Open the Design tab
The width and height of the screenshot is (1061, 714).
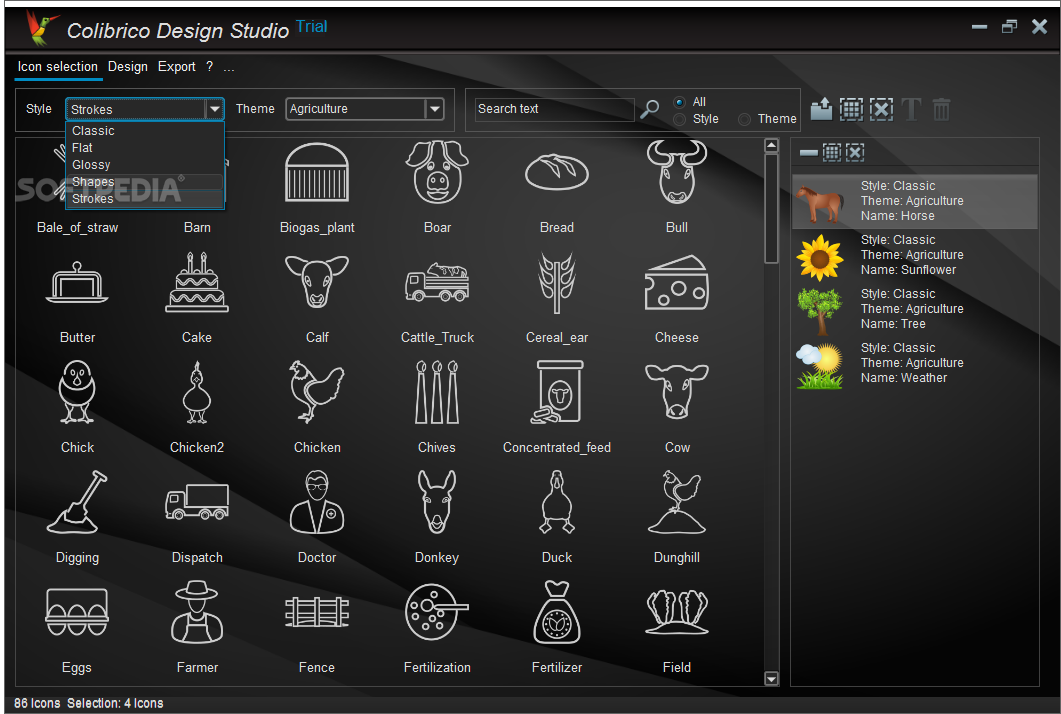point(128,66)
